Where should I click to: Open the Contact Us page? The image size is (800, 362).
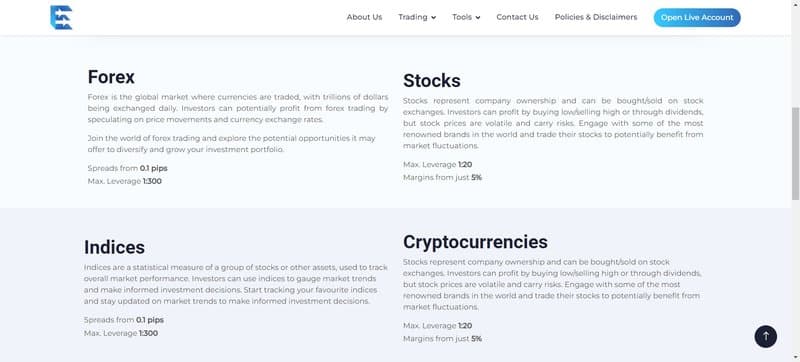[517, 17]
